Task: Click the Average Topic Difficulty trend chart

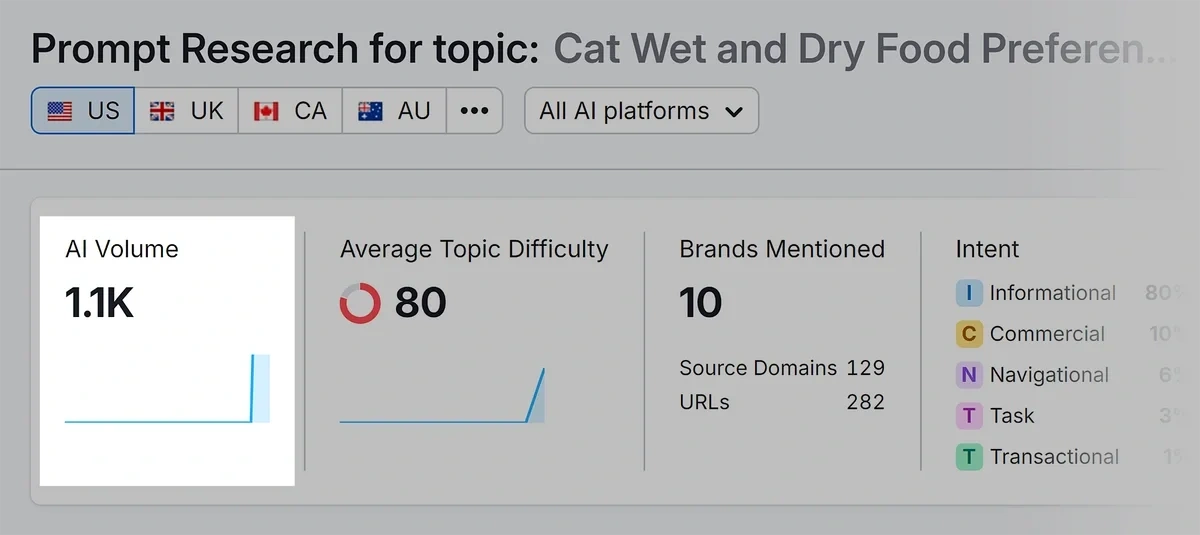Action: (442, 395)
